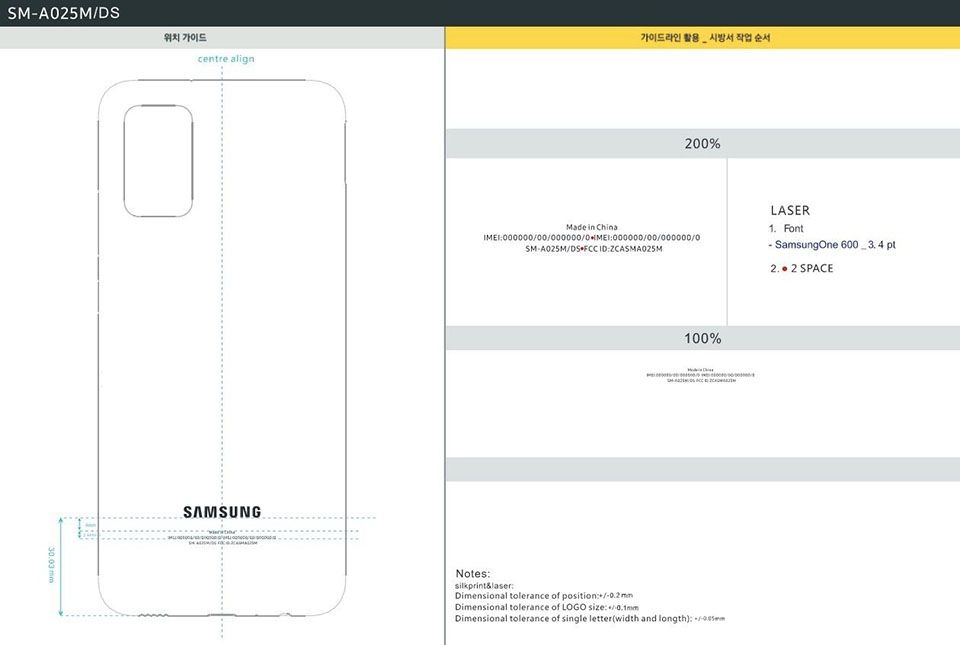Click the LASER heading
The height and width of the screenshot is (645, 960).
tap(789, 210)
